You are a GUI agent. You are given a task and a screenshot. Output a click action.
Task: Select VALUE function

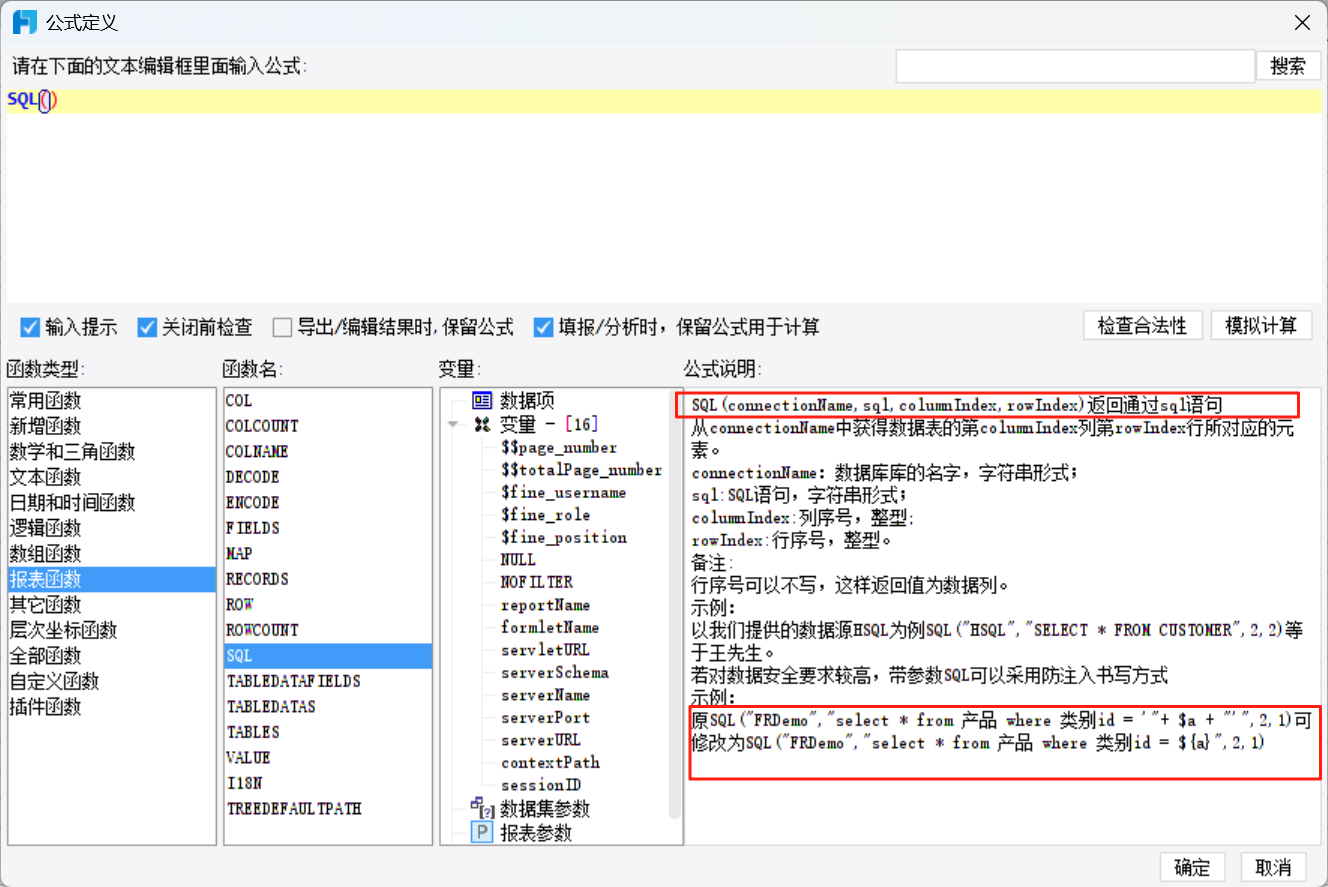328,758
